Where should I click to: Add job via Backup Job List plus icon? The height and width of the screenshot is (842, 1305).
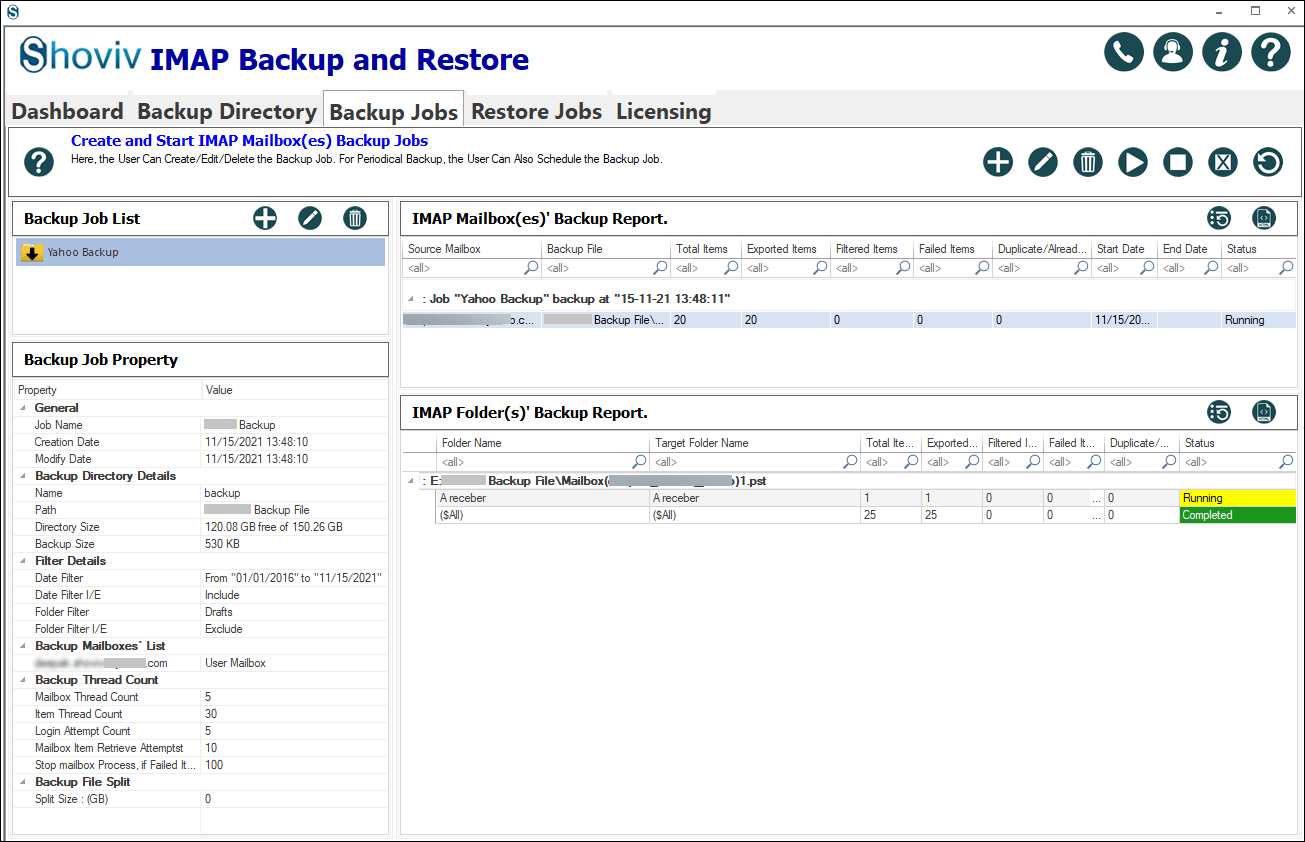(265, 218)
